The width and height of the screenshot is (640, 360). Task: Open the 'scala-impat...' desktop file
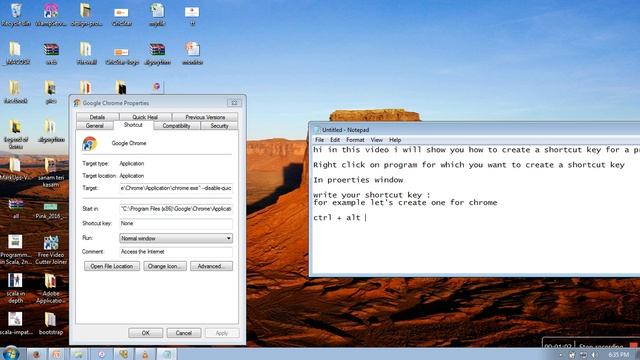tap(16, 323)
